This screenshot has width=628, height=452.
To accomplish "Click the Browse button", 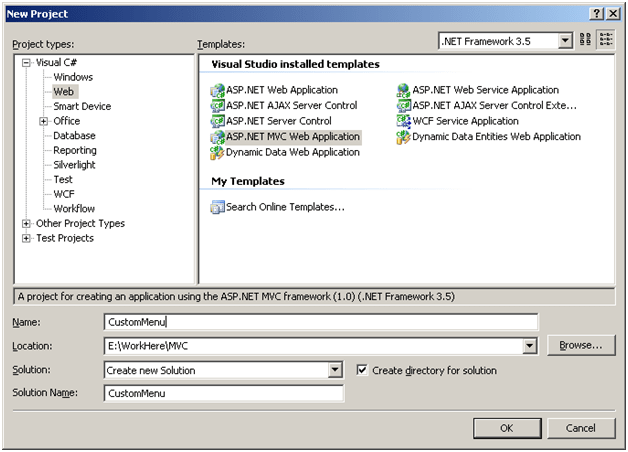I will click(x=580, y=346).
